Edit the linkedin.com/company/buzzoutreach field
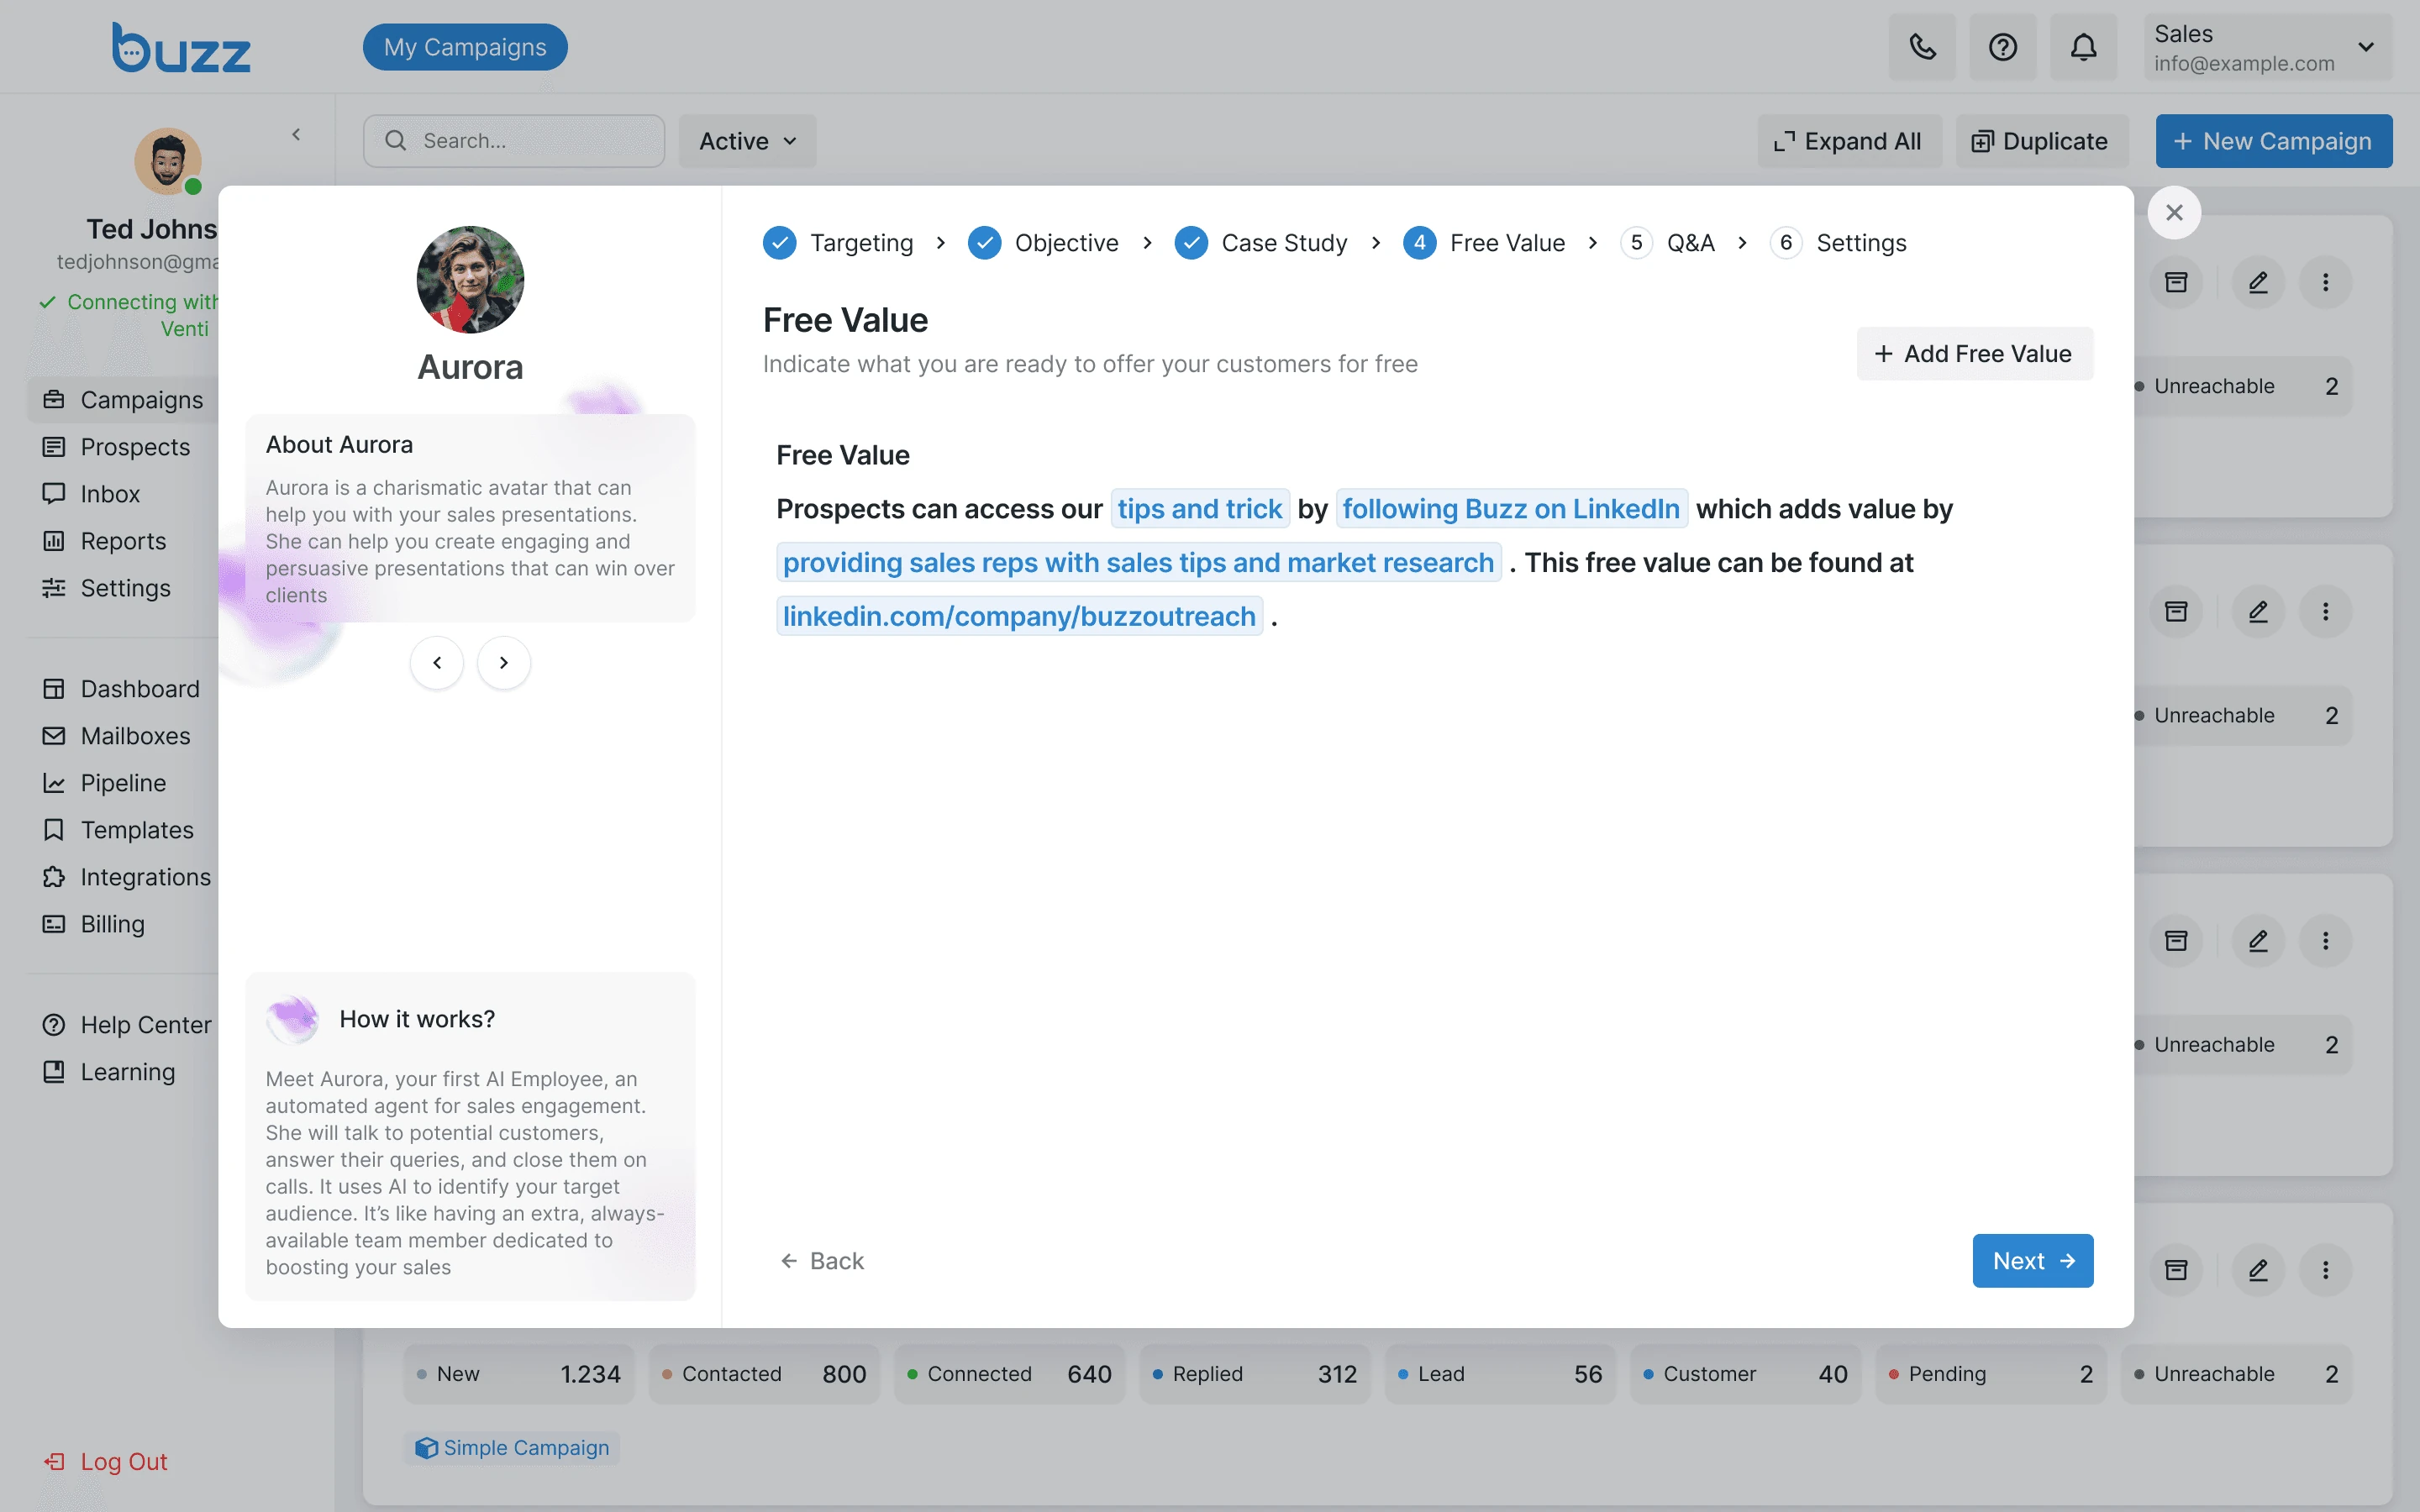Viewport: 2420px width, 1512px height. [1019, 616]
